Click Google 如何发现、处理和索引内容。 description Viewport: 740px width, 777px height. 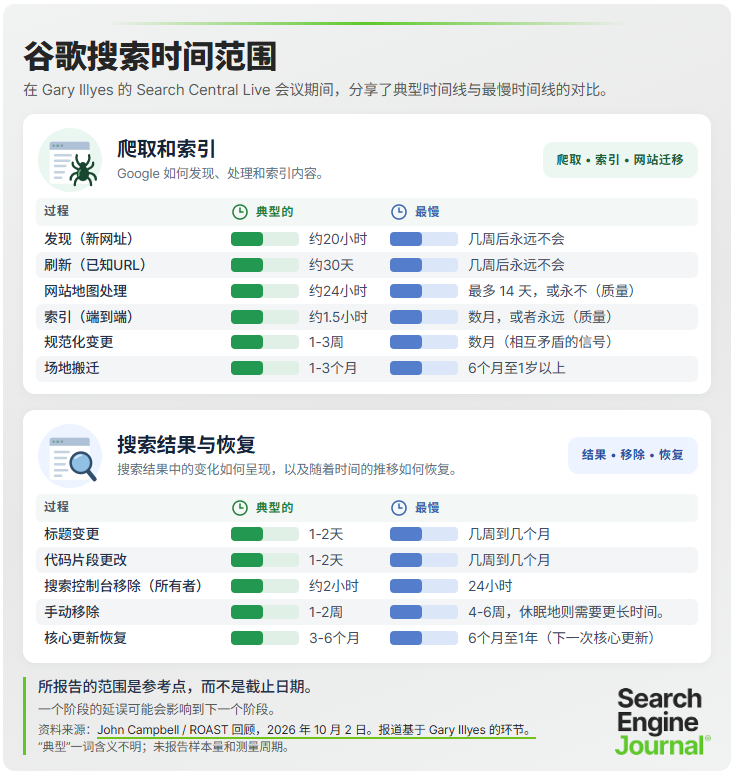click(x=221, y=173)
